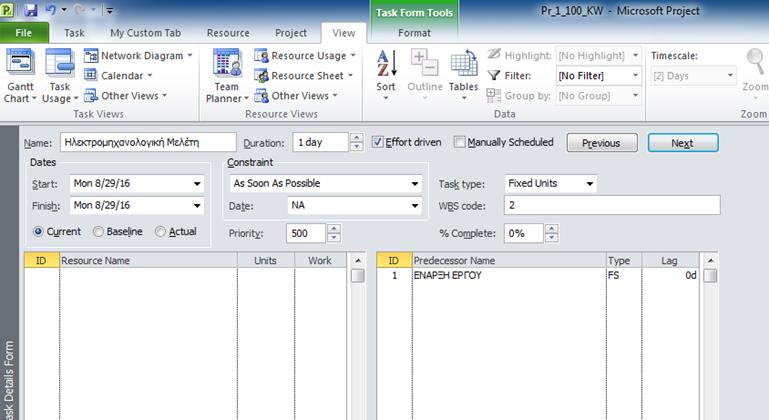The image size is (769, 420).
Task: Click the Undo icon
Action: (x=51, y=10)
